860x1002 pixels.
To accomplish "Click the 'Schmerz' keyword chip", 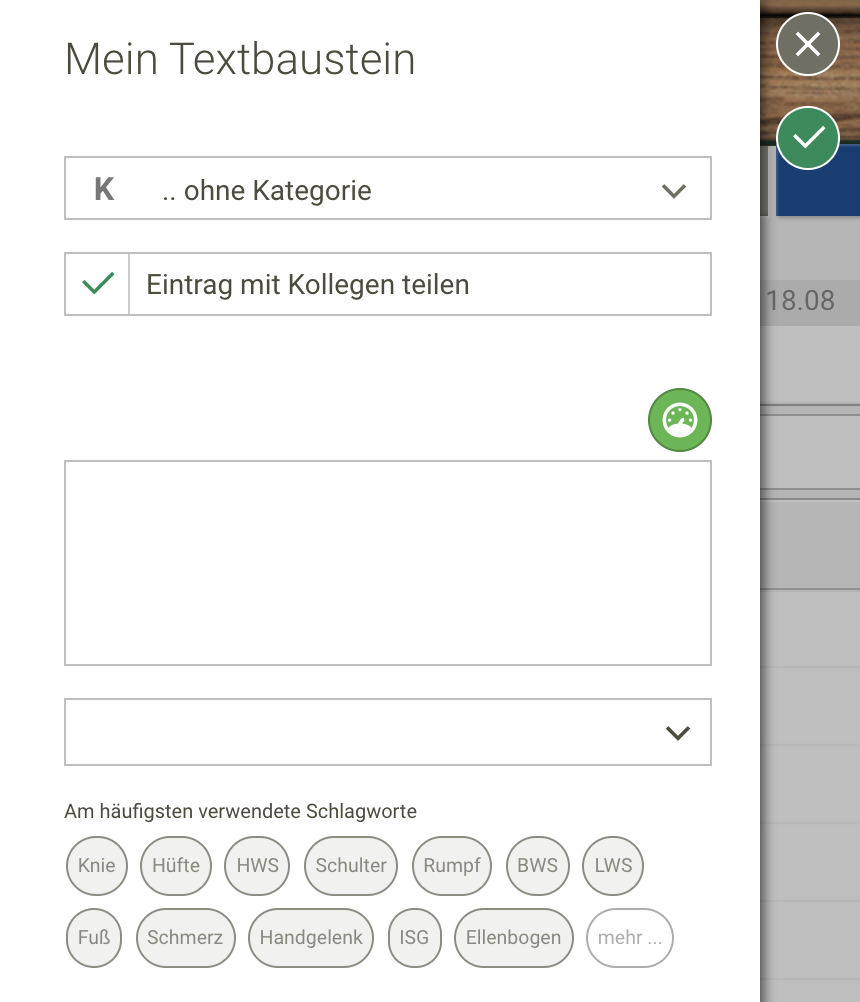I will click(x=185, y=938).
